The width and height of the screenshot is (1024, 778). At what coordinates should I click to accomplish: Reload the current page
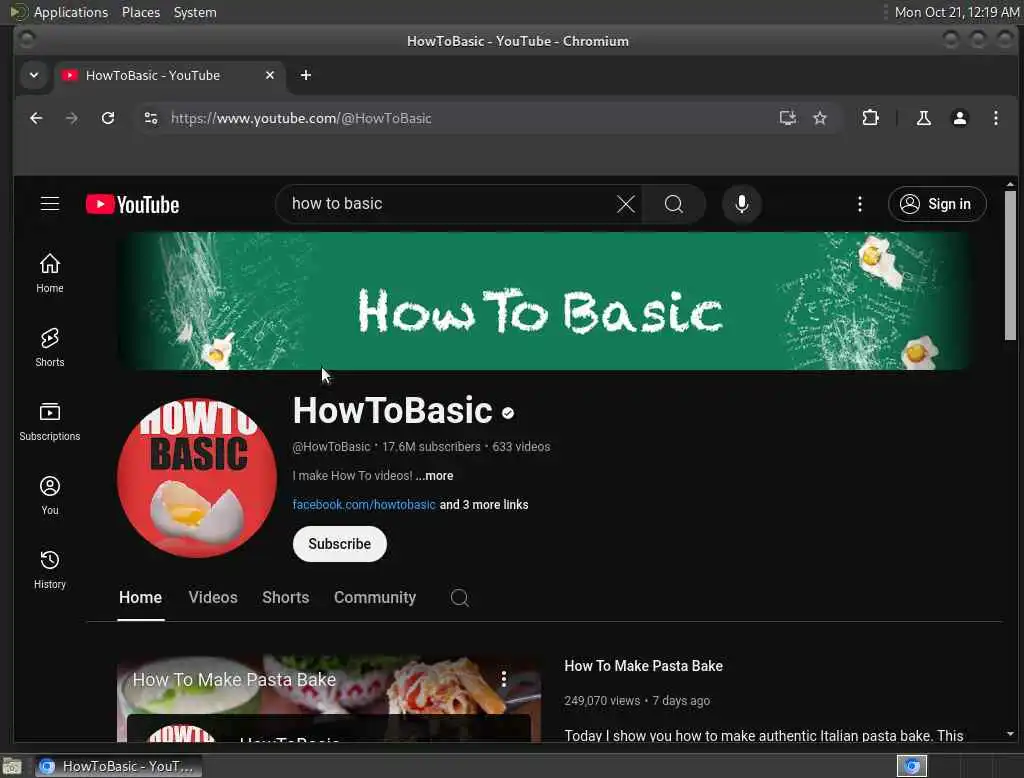(108, 118)
